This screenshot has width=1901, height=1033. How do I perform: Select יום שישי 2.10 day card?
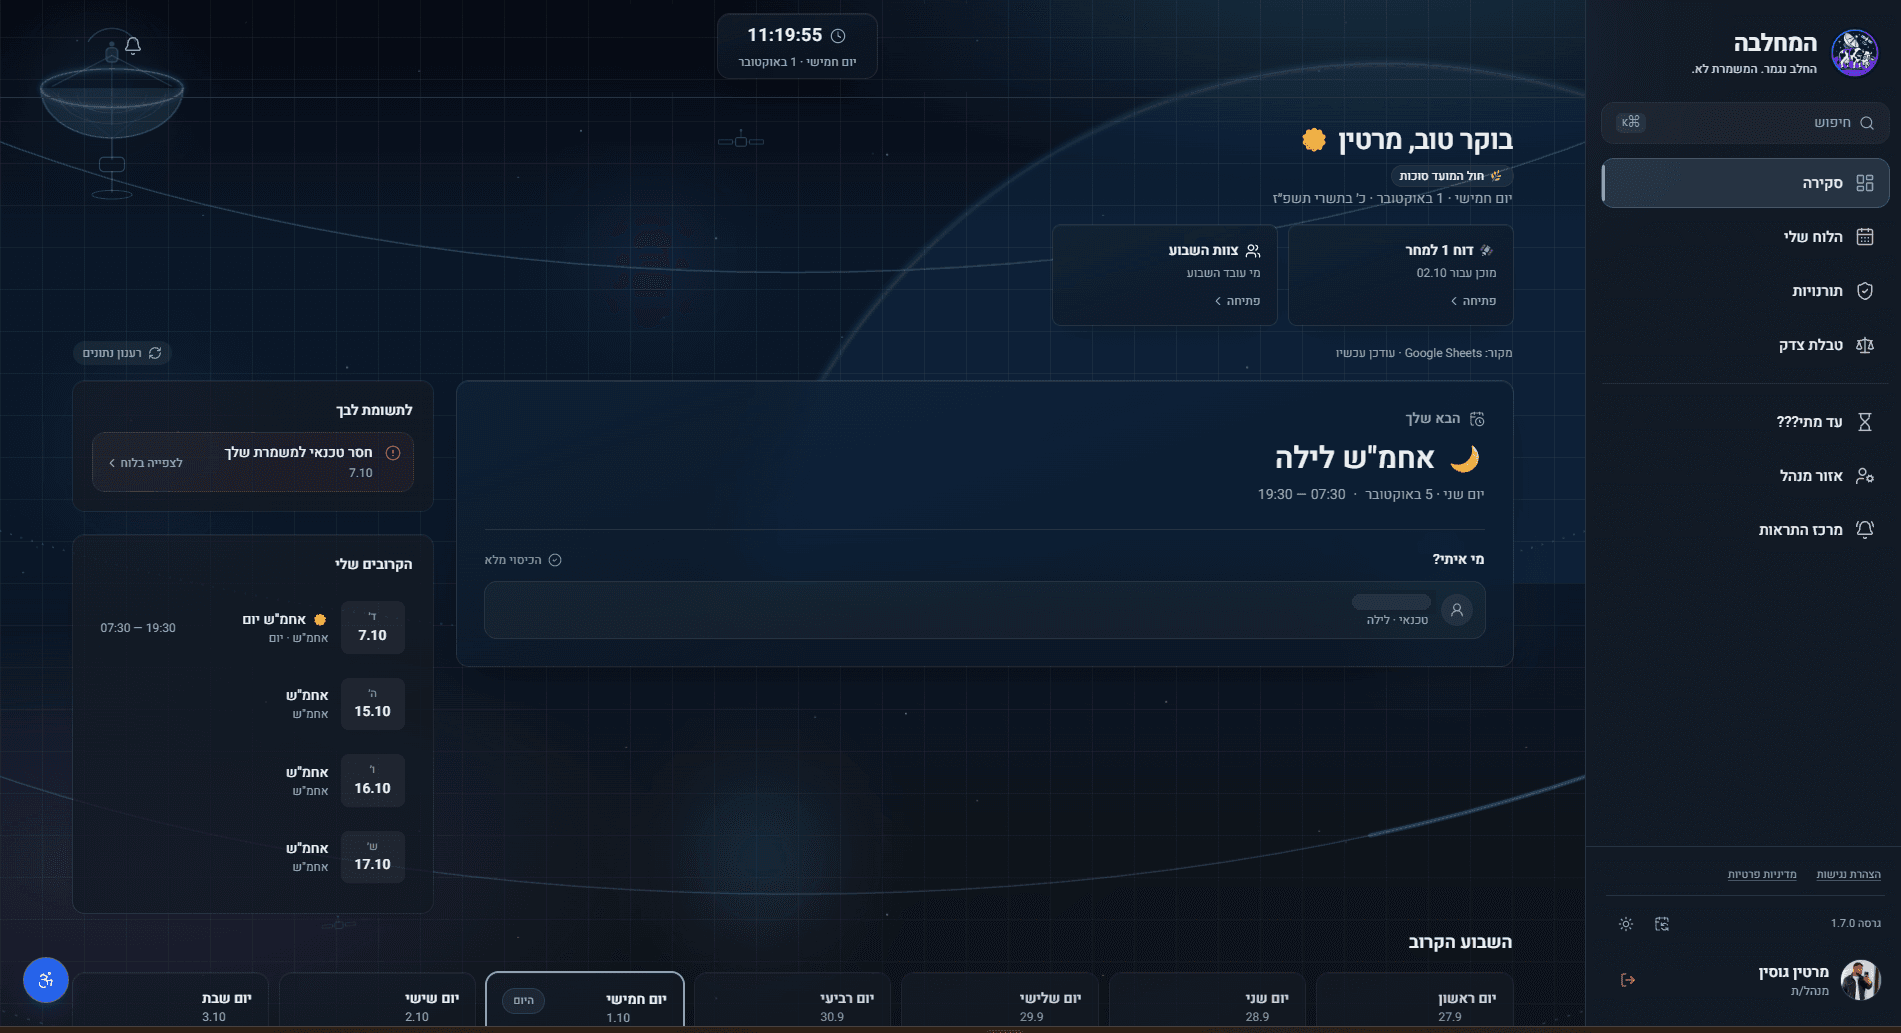[x=377, y=1001]
